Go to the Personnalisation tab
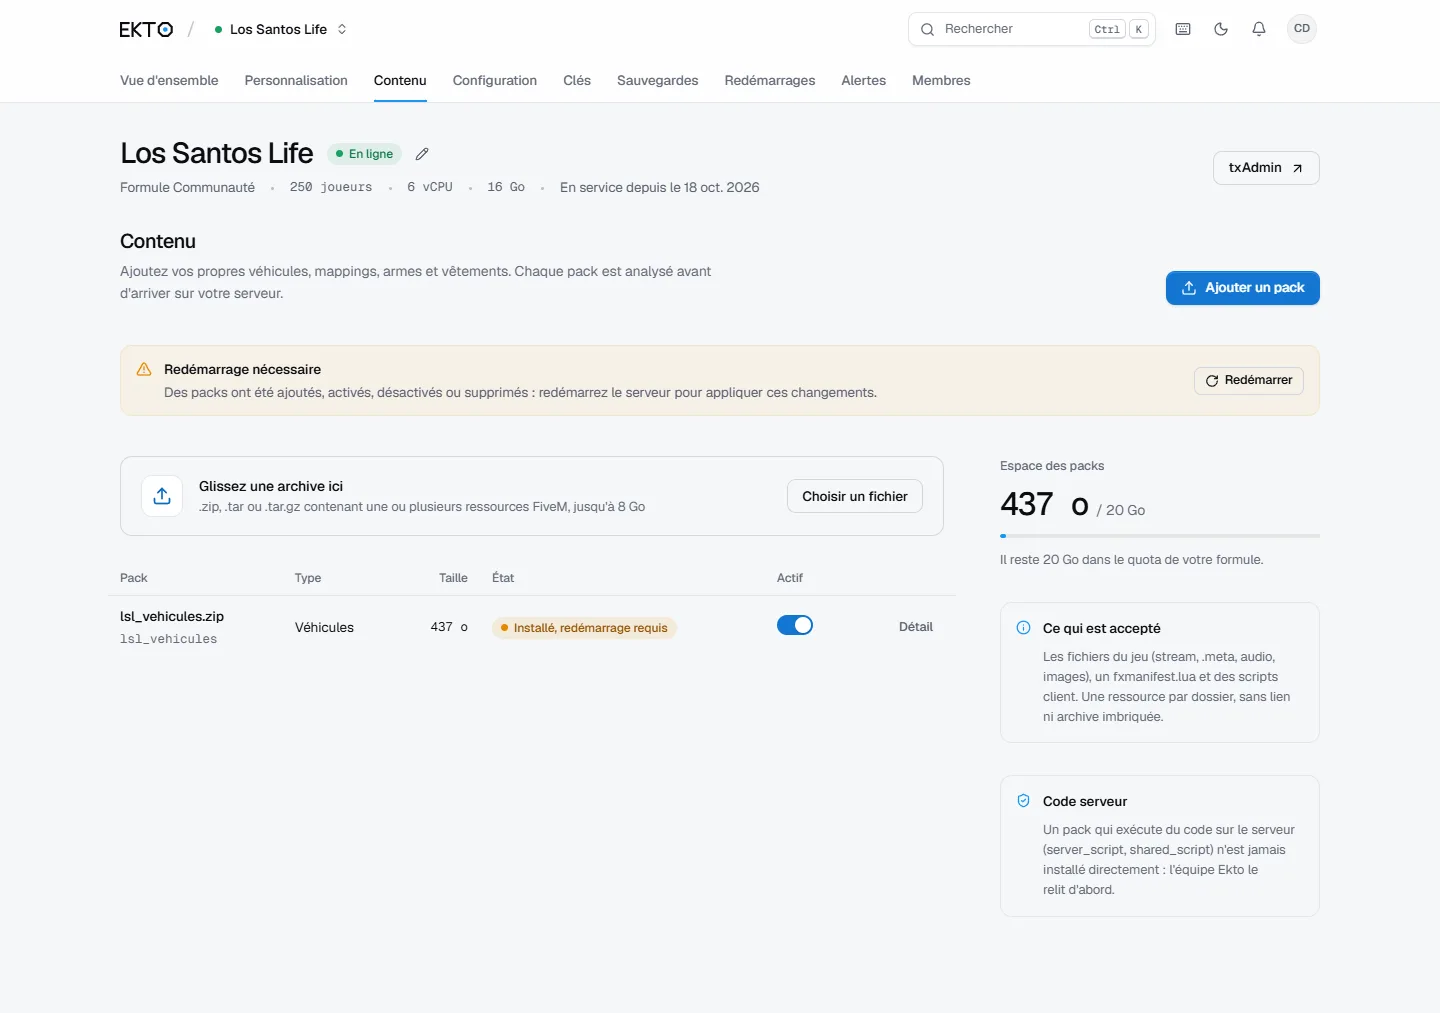 [x=296, y=81]
